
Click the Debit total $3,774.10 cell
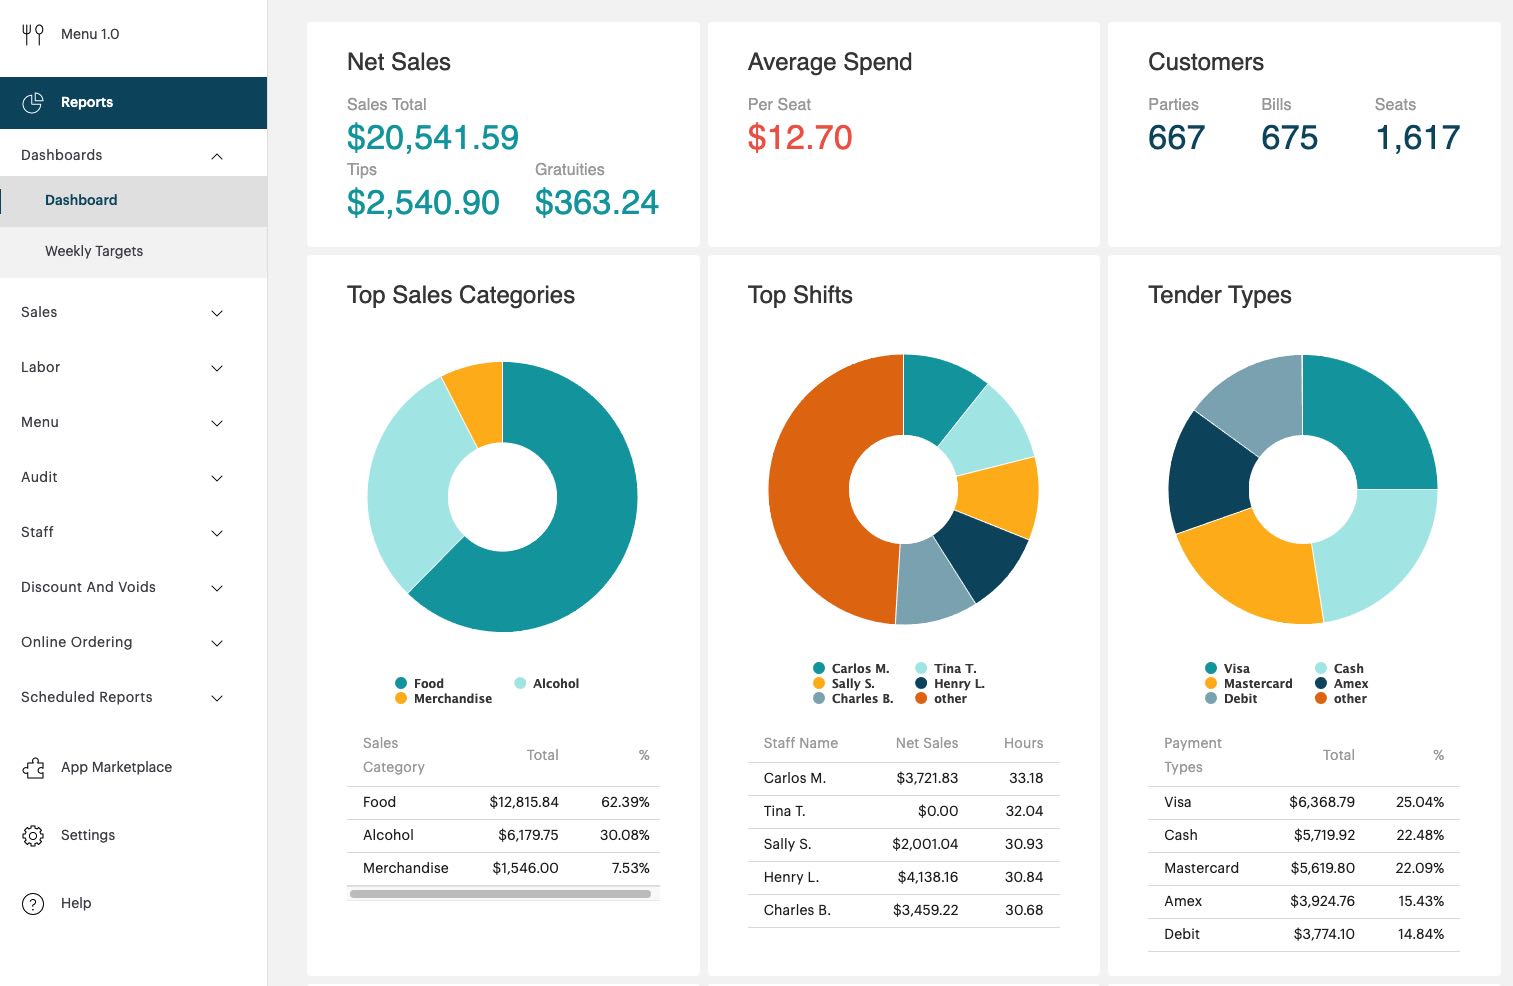click(1324, 934)
